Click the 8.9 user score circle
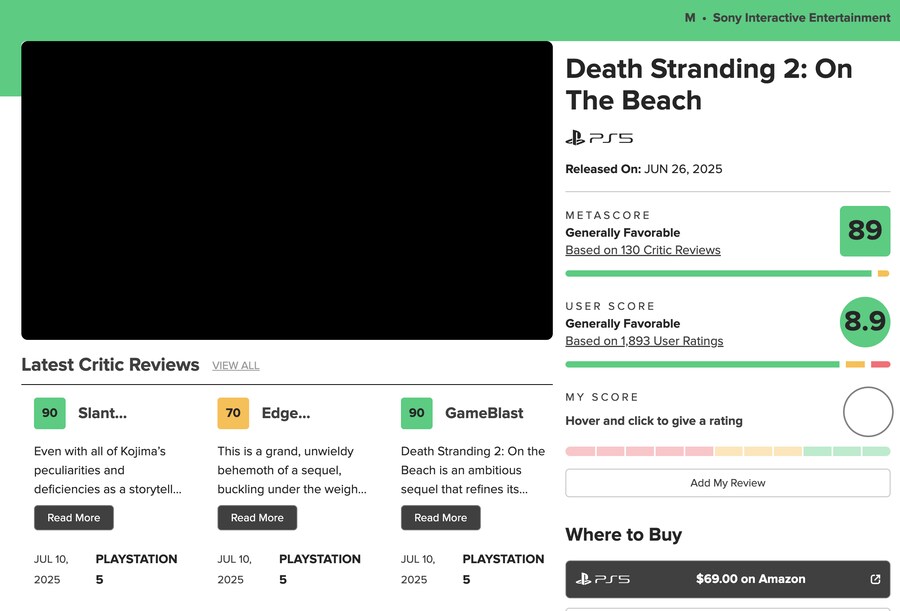 (865, 322)
